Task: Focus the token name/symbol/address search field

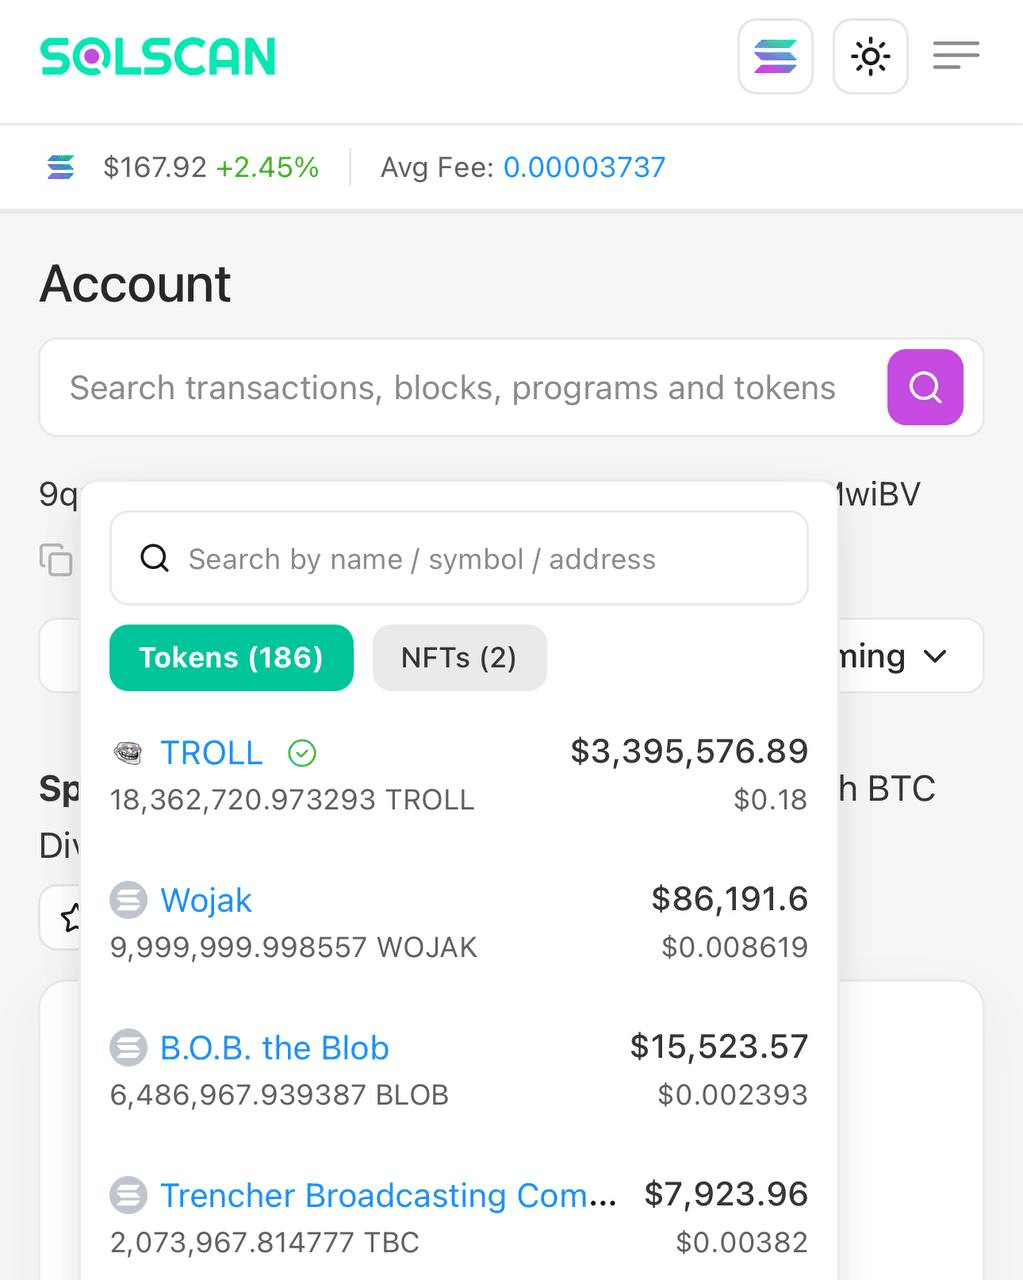Action: 459,558
